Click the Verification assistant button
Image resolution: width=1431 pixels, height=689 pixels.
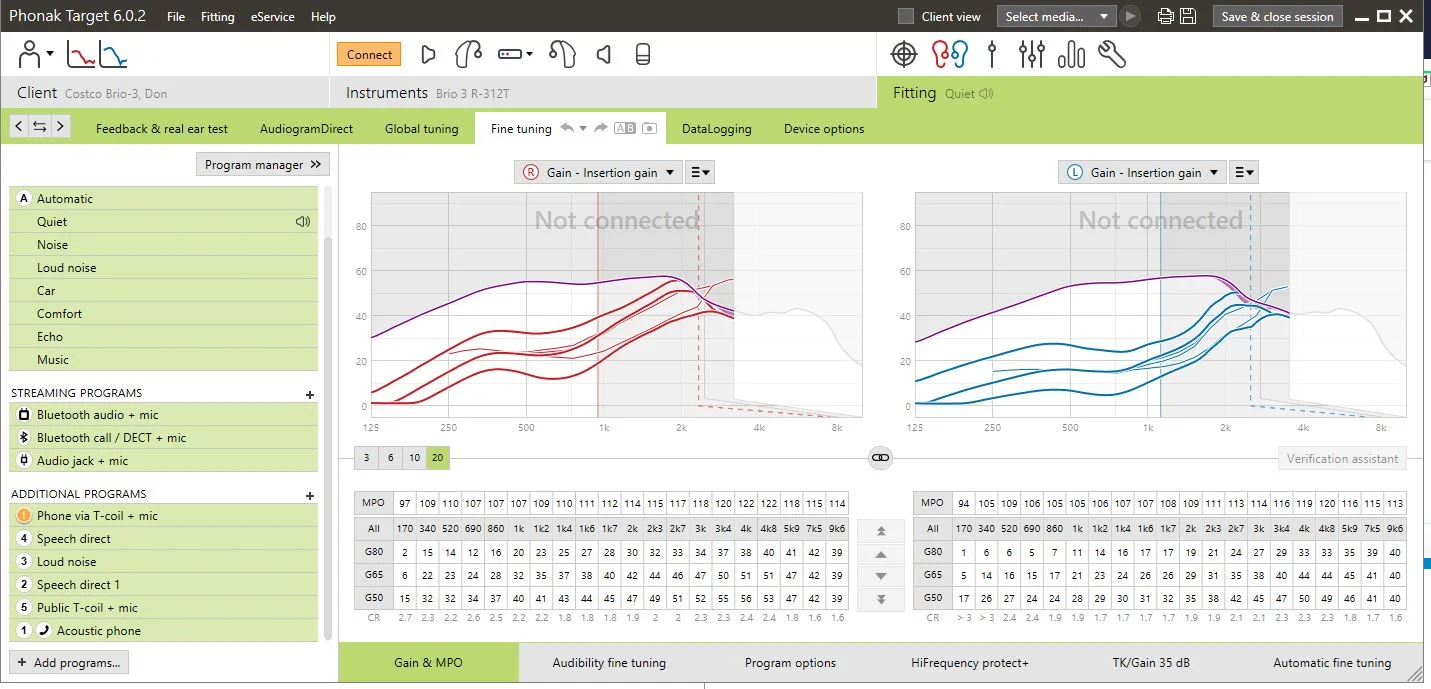(1342, 458)
